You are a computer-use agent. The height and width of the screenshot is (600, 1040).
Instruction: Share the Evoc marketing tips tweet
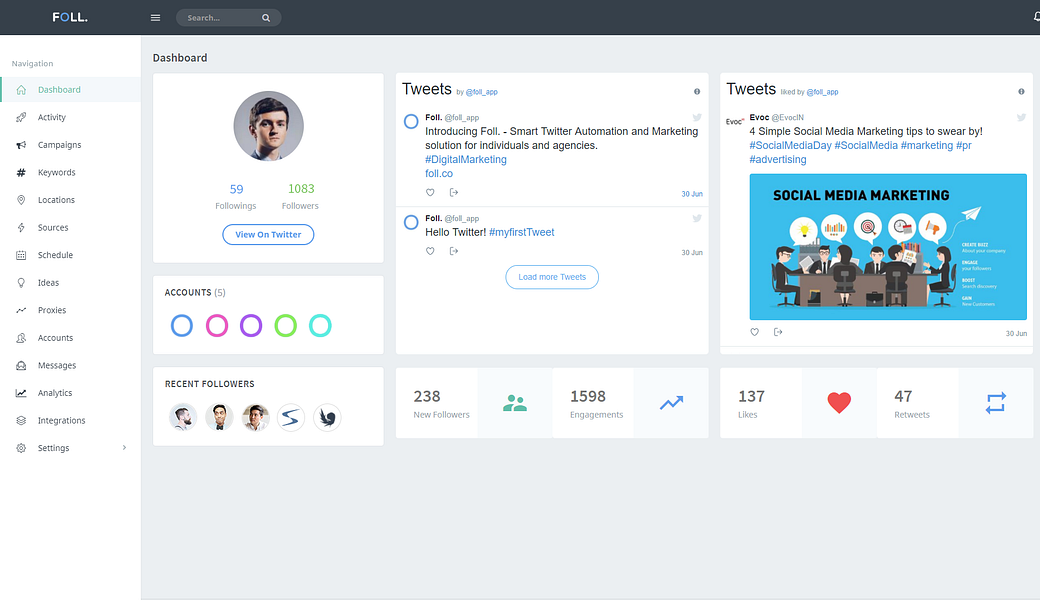click(778, 332)
